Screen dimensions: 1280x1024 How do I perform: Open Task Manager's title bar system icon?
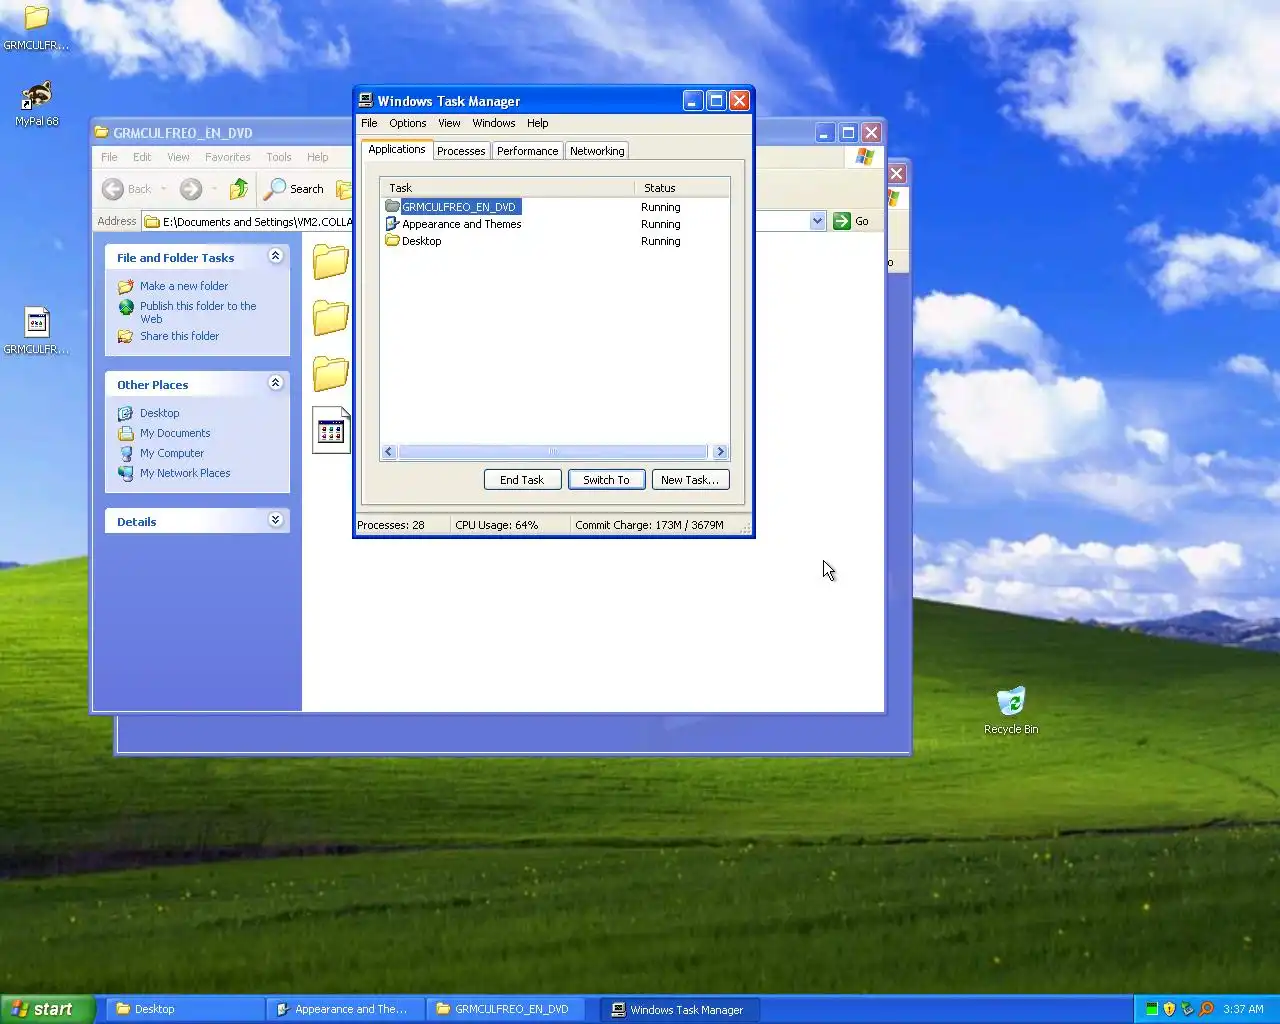coord(366,100)
